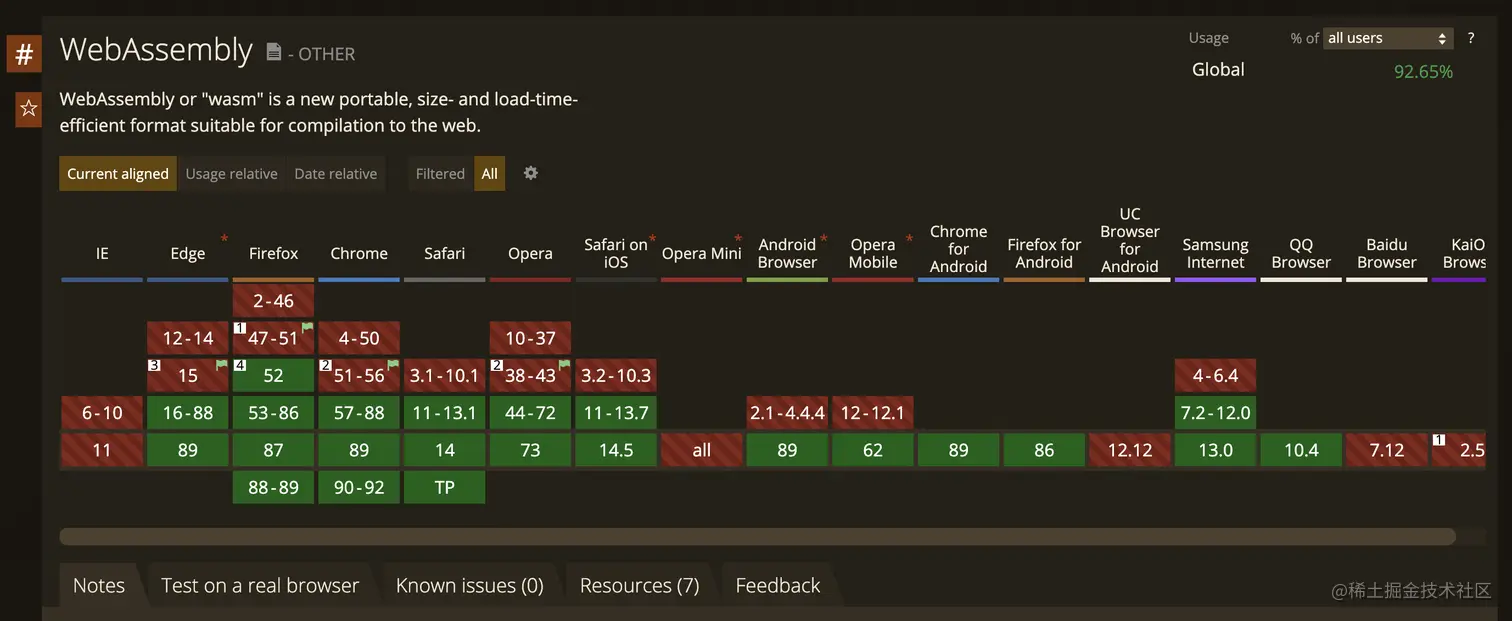Switch to Usage relative view
Viewport: 1512px width, 621px height.
pos(232,173)
